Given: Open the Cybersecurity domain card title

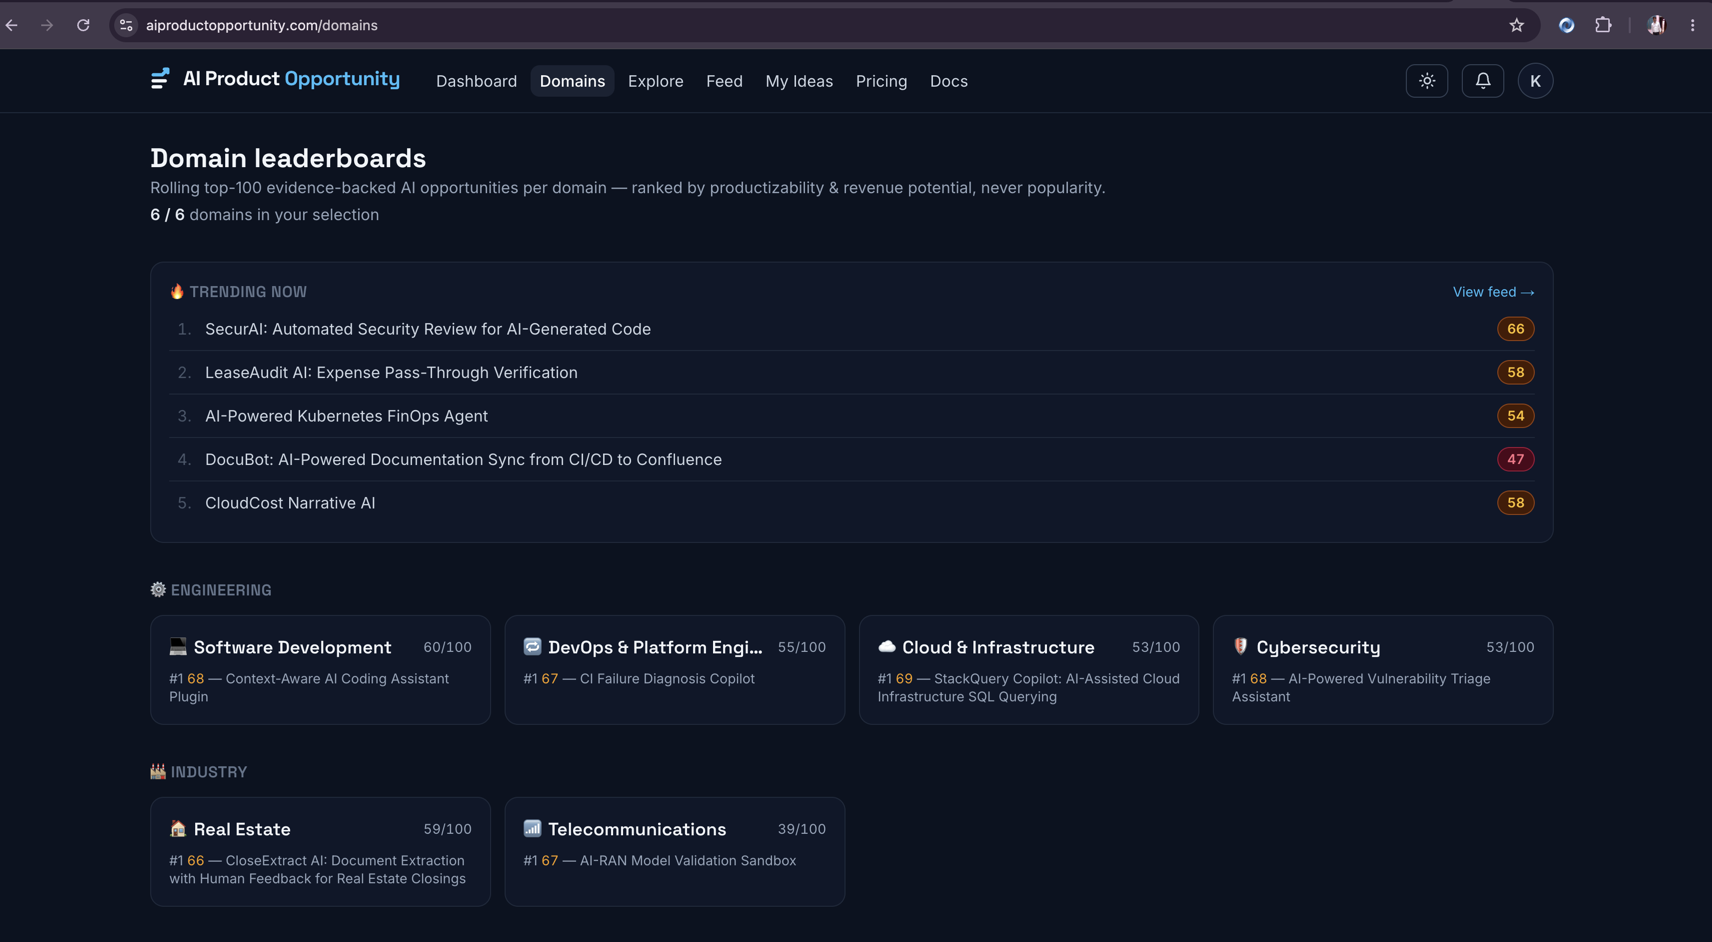Looking at the screenshot, I should pos(1318,647).
